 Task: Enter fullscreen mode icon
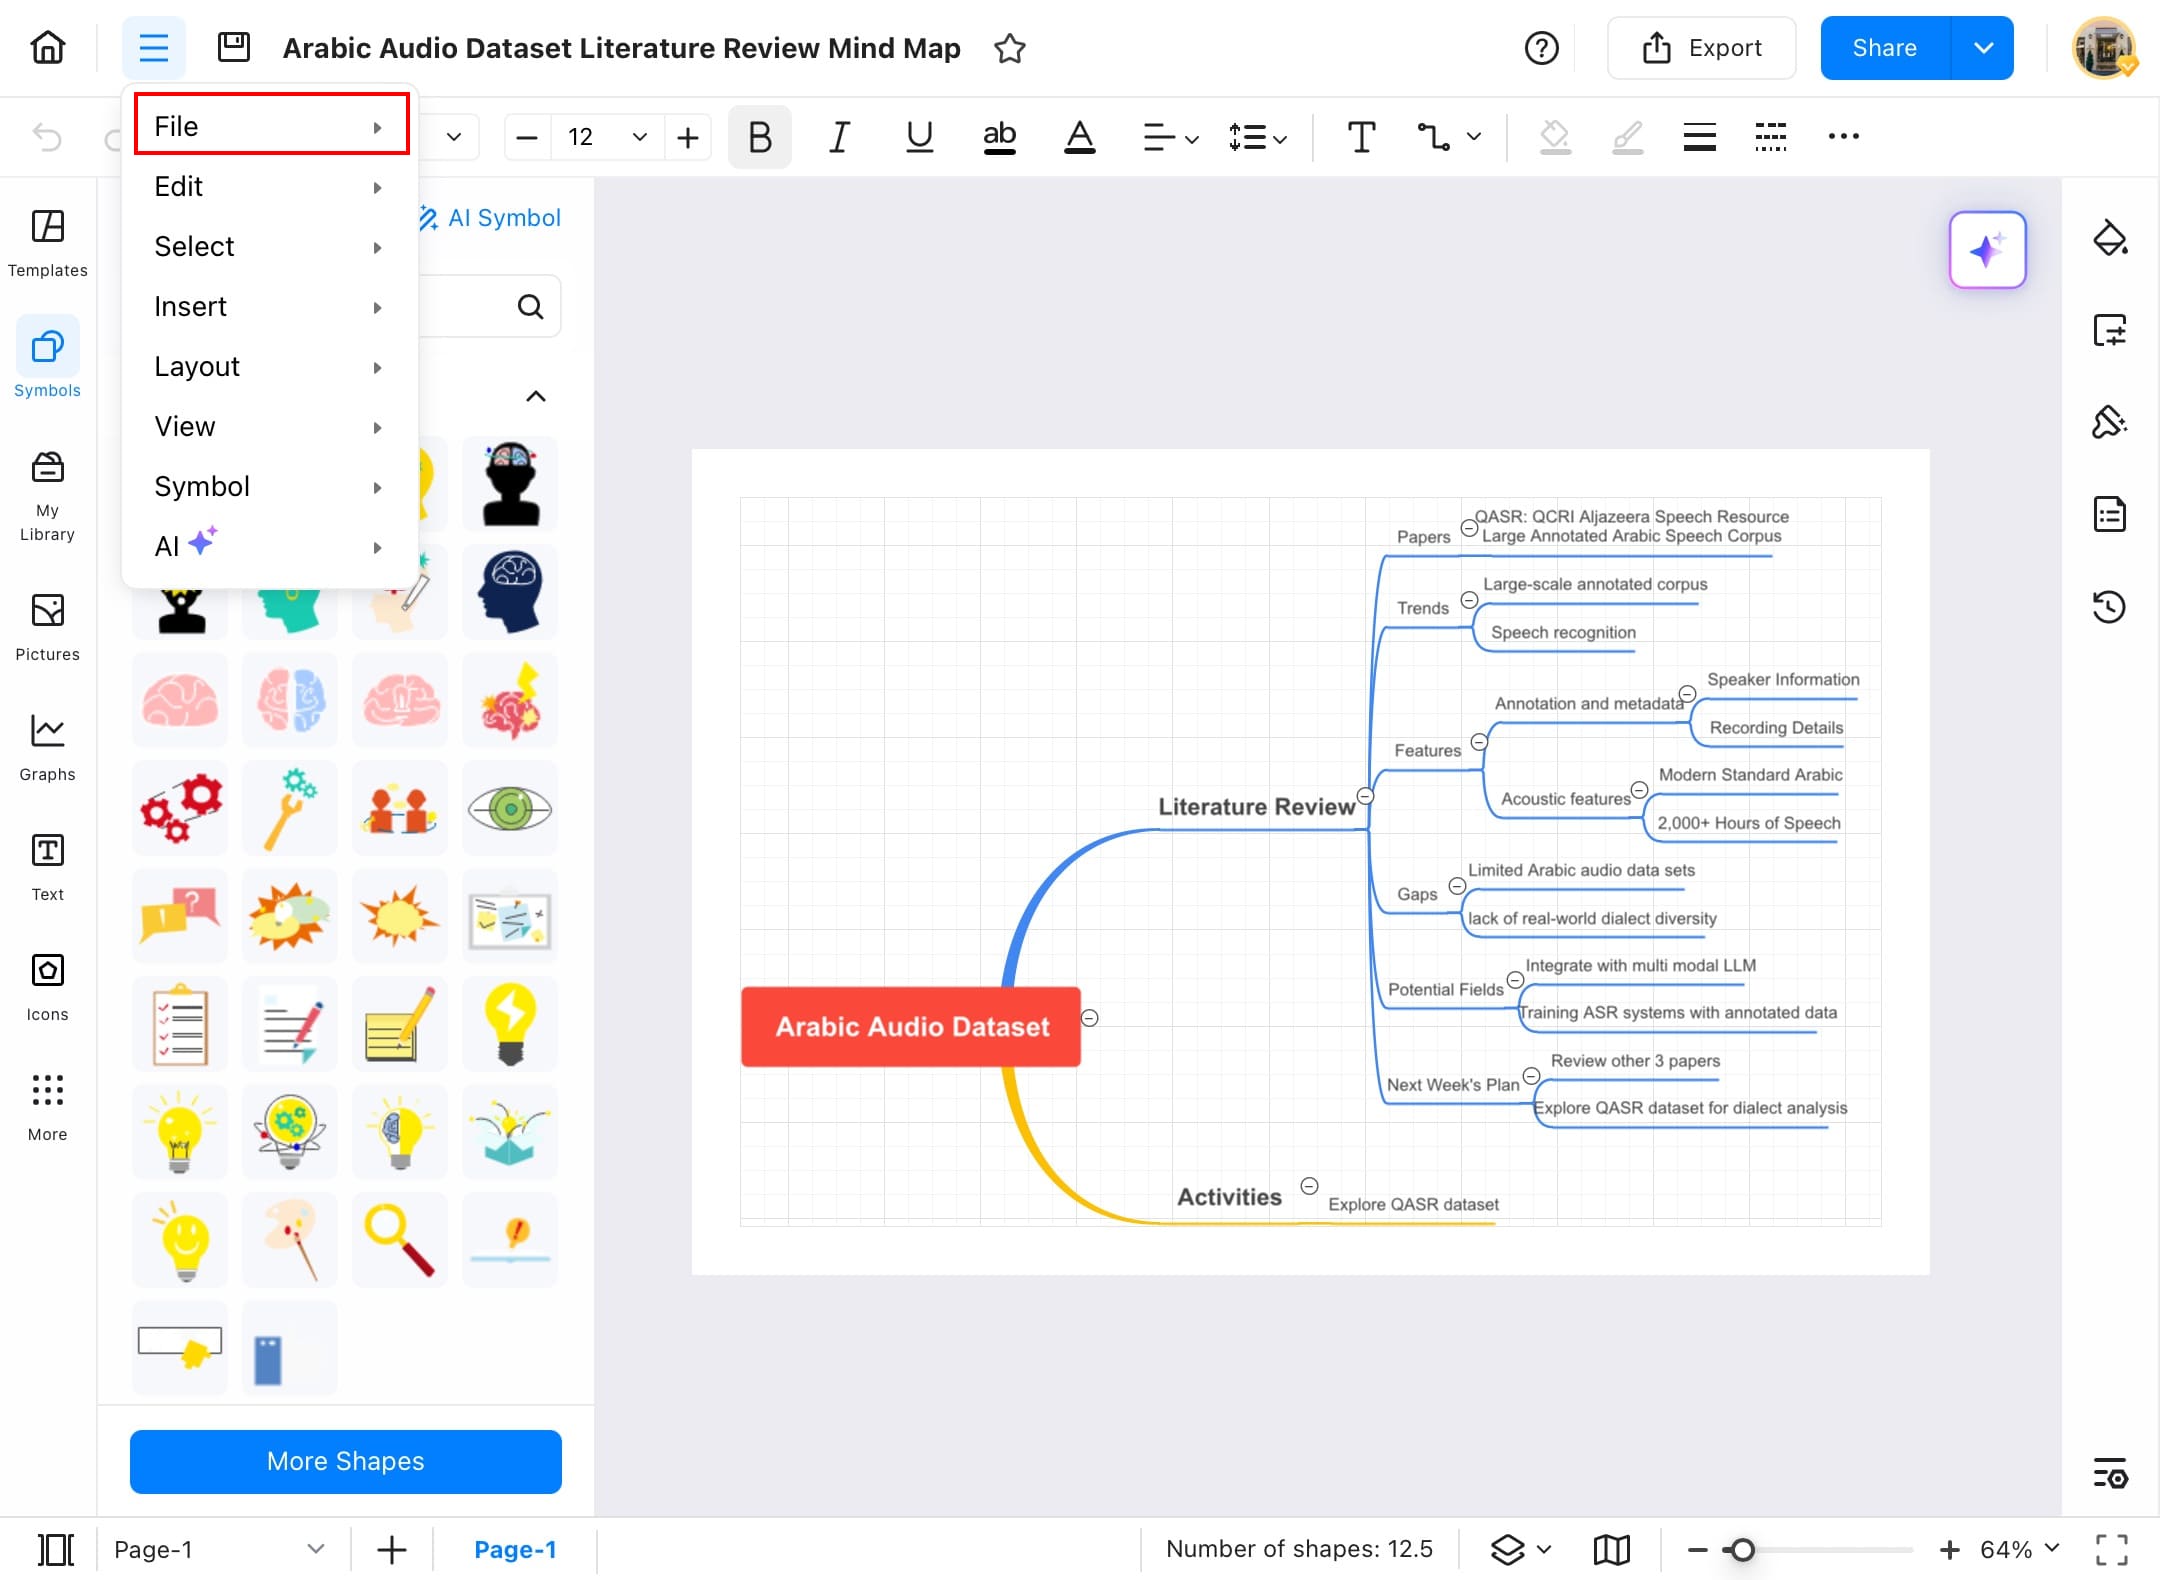tap(2111, 1549)
